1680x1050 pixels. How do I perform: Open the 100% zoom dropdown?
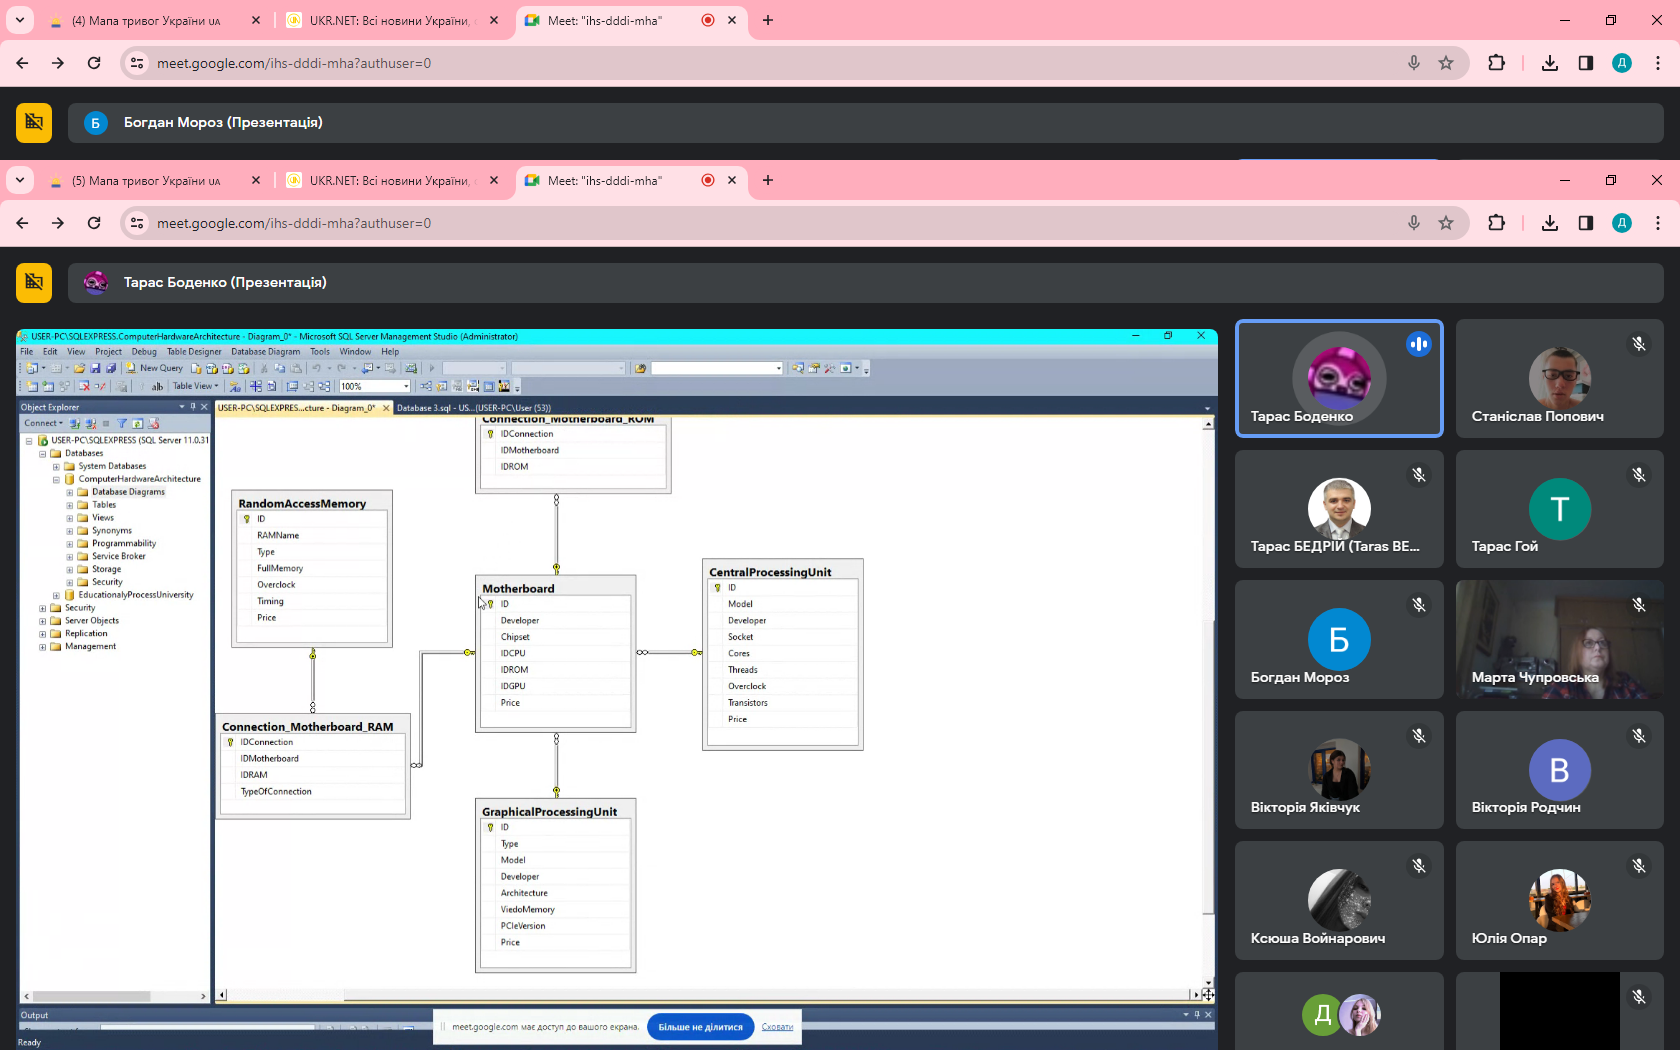[x=405, y=386]
